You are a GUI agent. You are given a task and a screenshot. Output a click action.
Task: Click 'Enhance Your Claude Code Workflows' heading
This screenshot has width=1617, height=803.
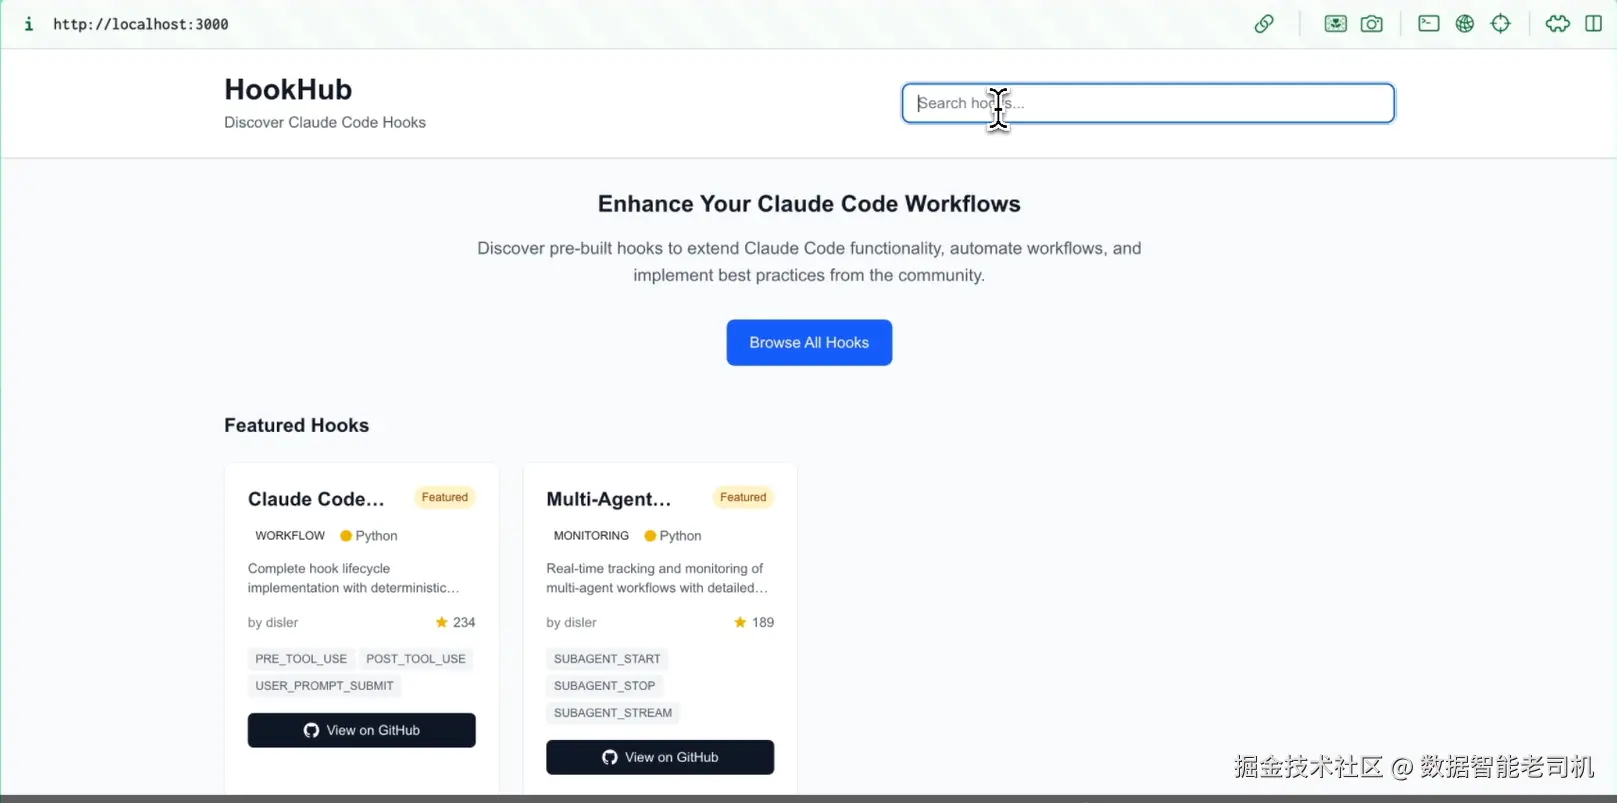click(809, 204)
